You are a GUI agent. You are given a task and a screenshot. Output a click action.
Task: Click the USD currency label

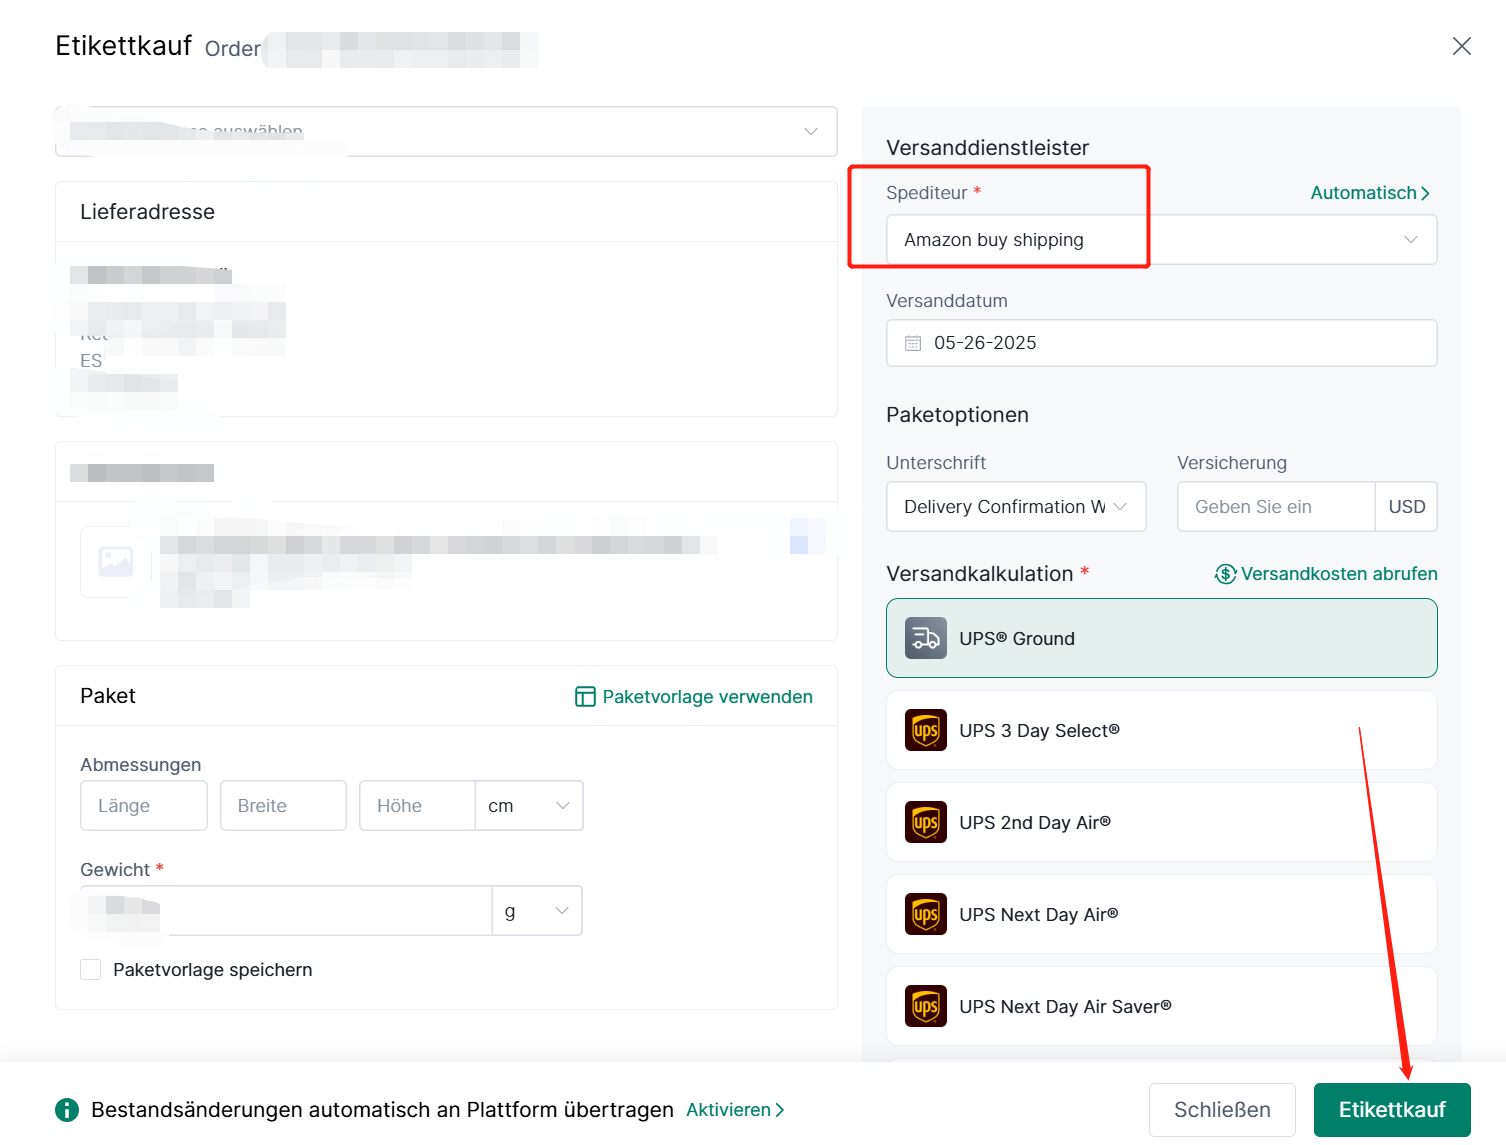click(x=1406, y=507)
